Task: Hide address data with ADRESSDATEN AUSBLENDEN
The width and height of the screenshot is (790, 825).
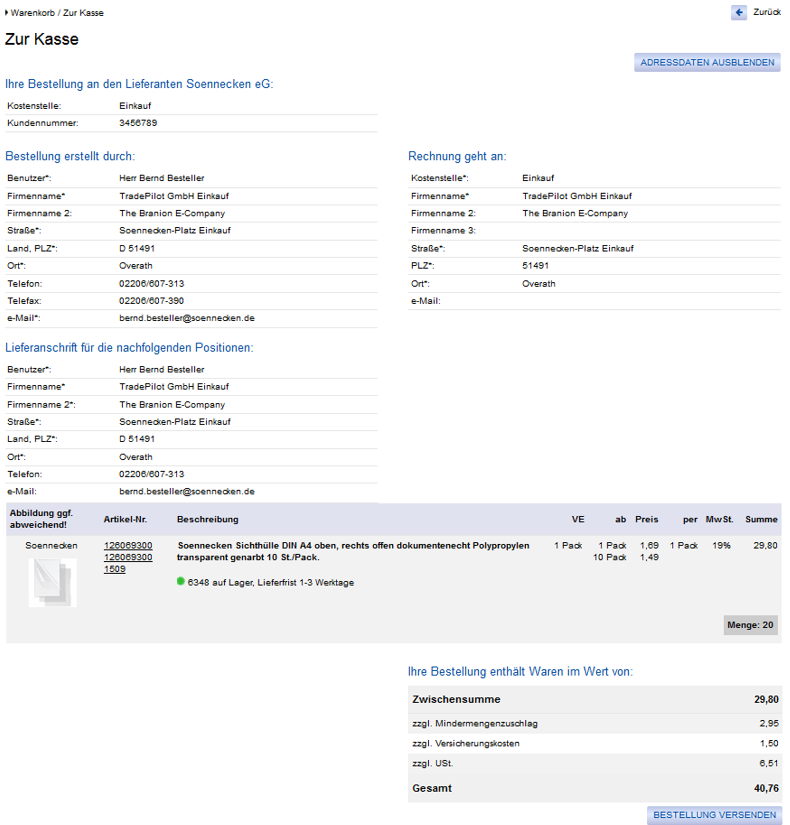Action: coord(707,63)
